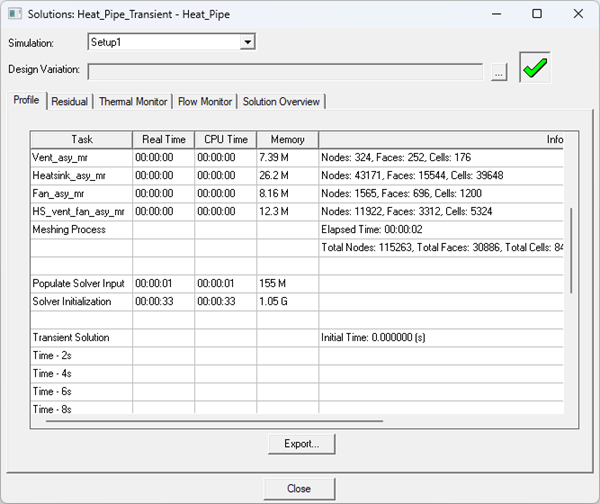The height and width of the screenshot is (504, 600).
Task: Click the green checkmark validation icon
Action: (535, 67)
